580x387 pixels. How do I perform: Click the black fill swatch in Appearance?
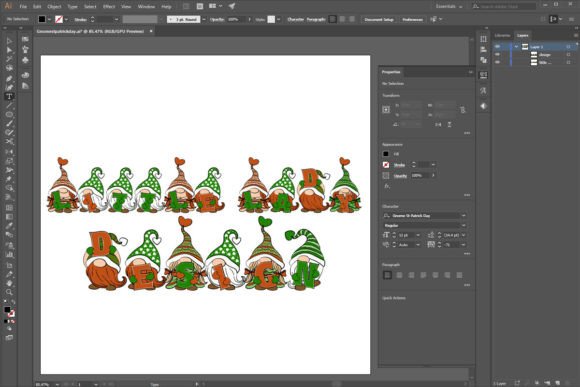(x=386, y=154)
